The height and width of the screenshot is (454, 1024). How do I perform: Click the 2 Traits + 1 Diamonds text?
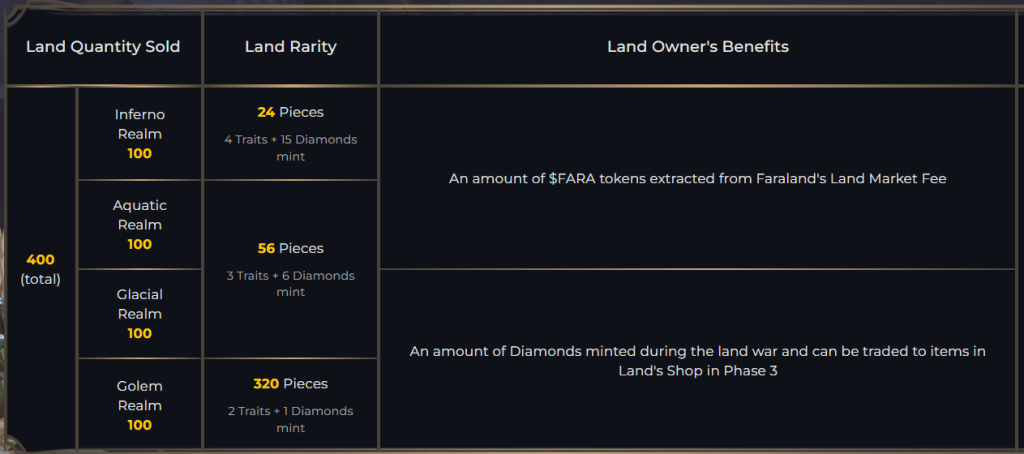[290, 419]
